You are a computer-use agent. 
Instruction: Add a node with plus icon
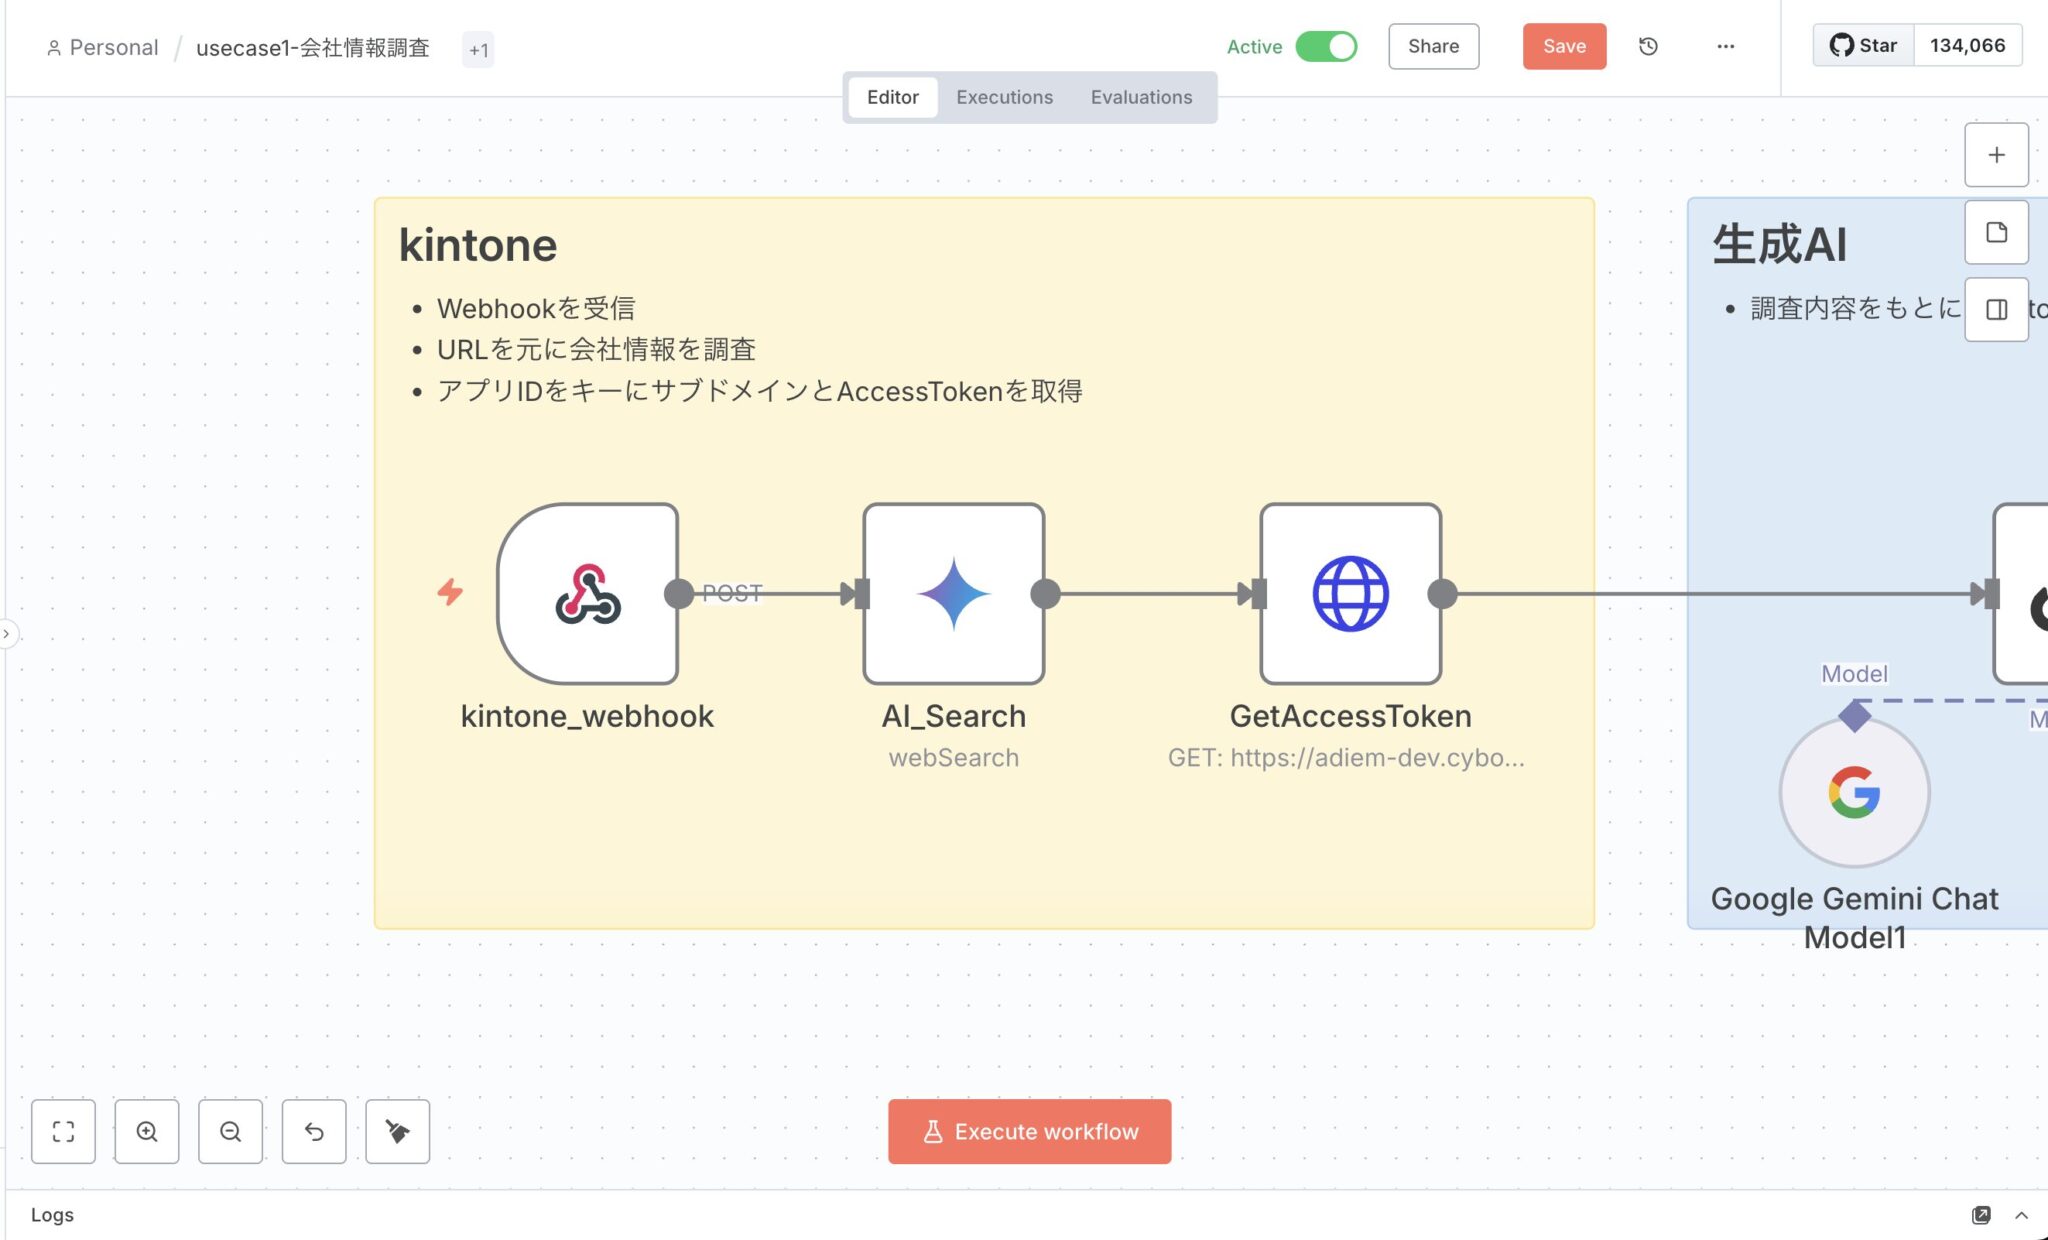click(1996, 155)
